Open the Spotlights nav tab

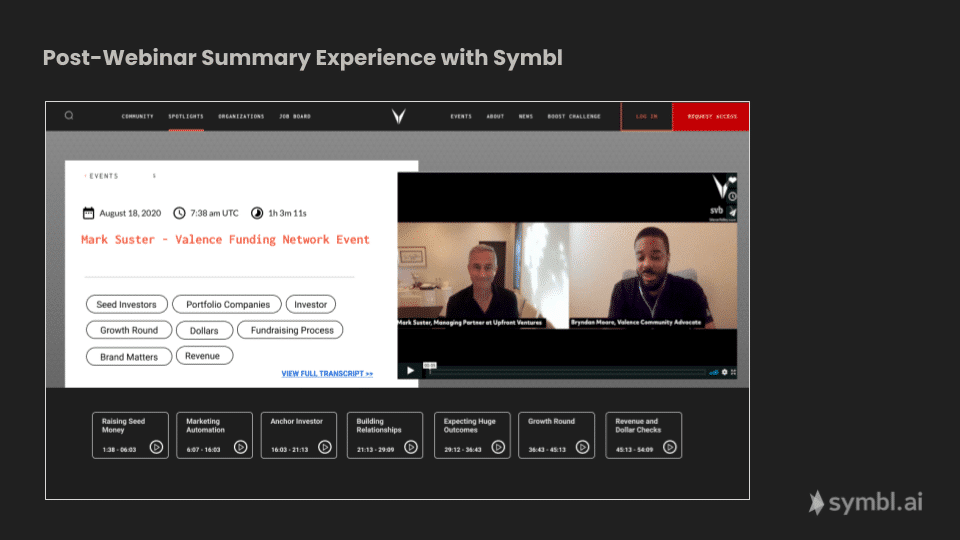click(186, 117)
